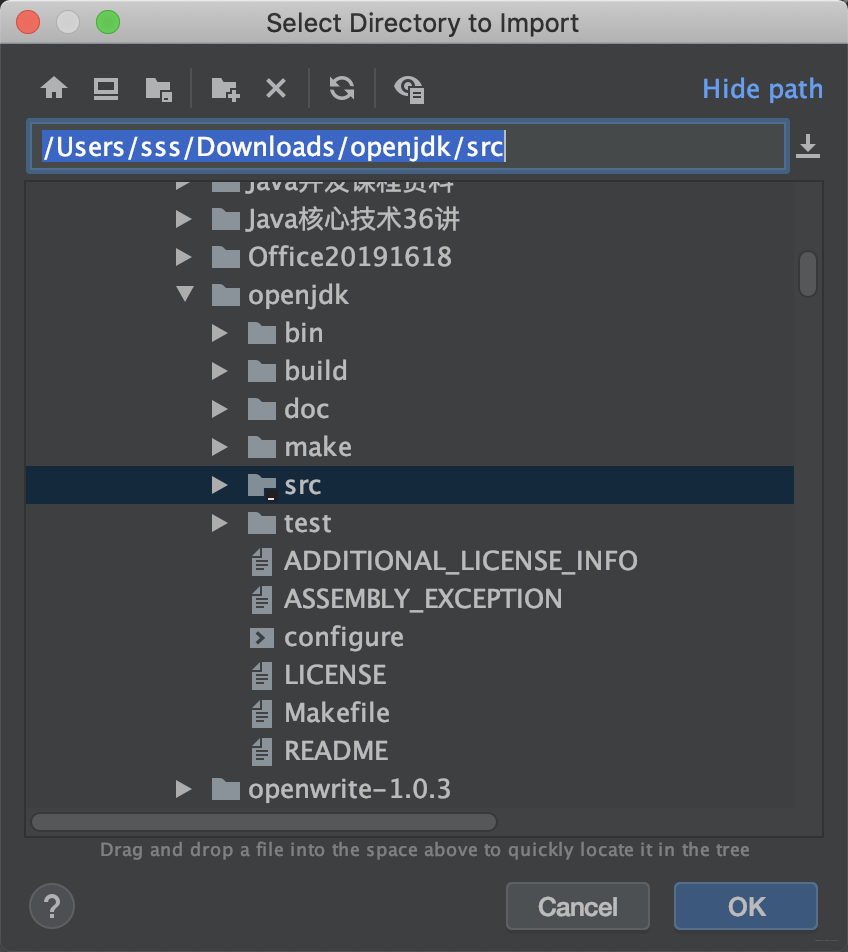848x952 pixels.
Task: Refresh the directory tree icon
Action: pyautogui.click(x=342, y=89)
